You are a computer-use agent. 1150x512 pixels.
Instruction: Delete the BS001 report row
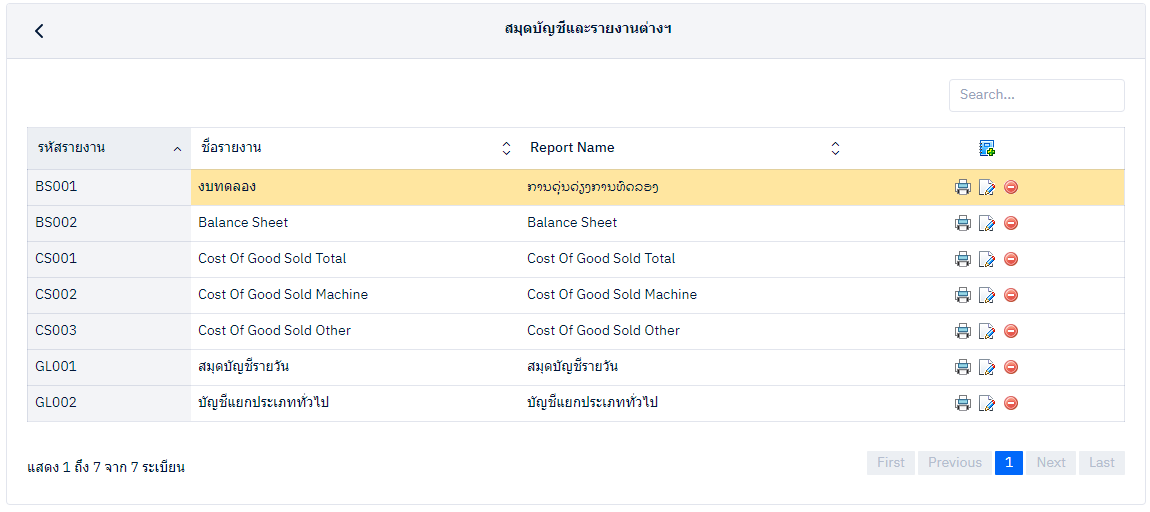[1011, 187]
